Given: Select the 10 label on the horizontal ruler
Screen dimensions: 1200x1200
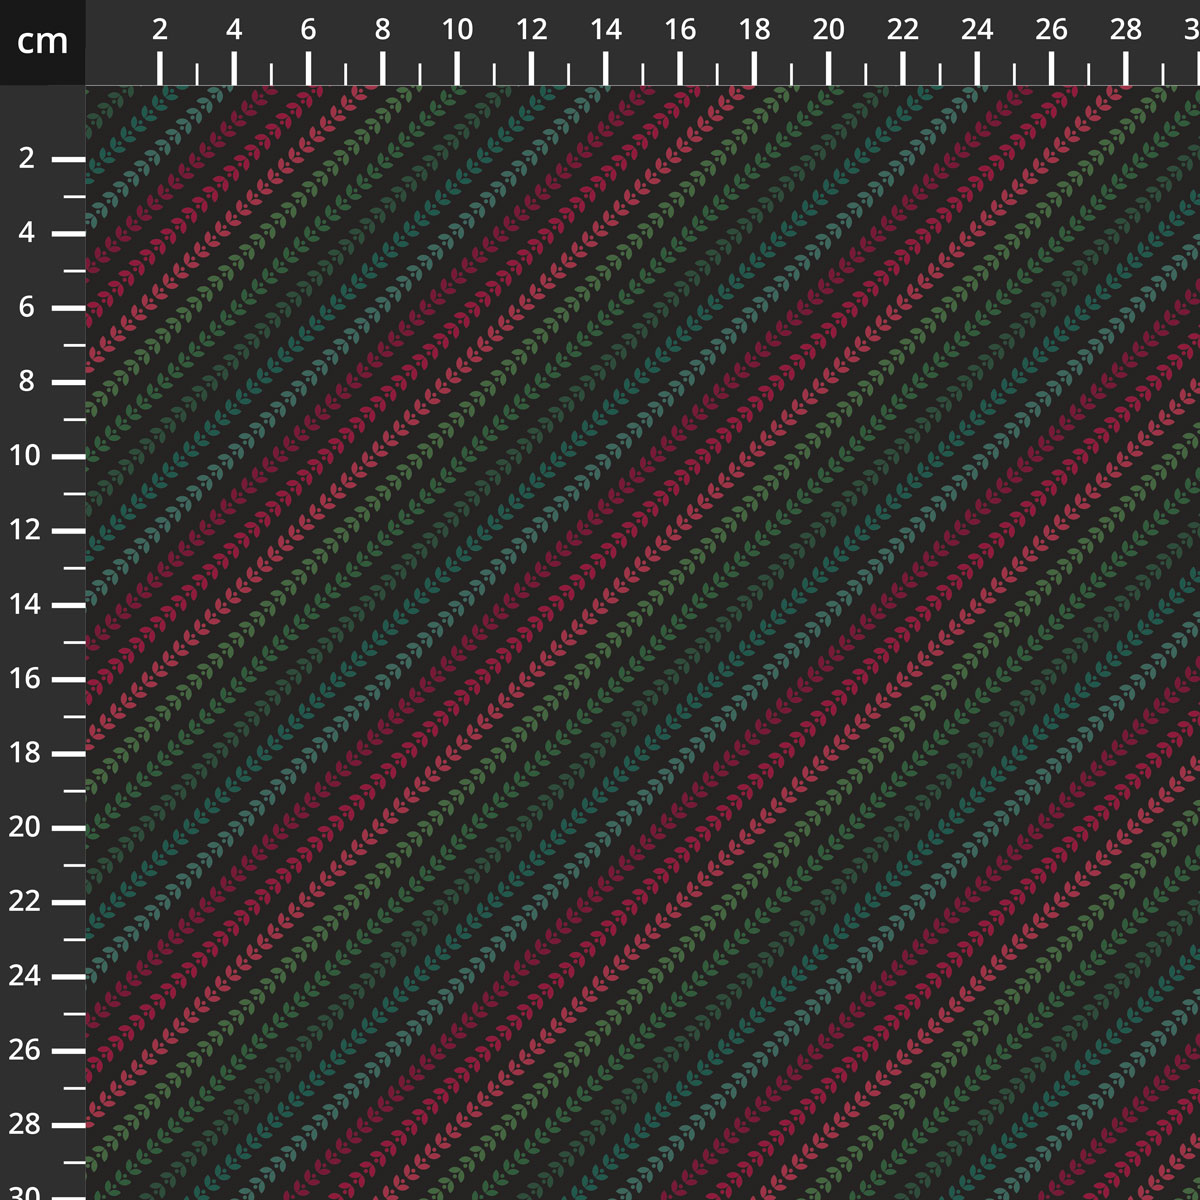Looking at the screenshot, I should (x=457, y=30).
